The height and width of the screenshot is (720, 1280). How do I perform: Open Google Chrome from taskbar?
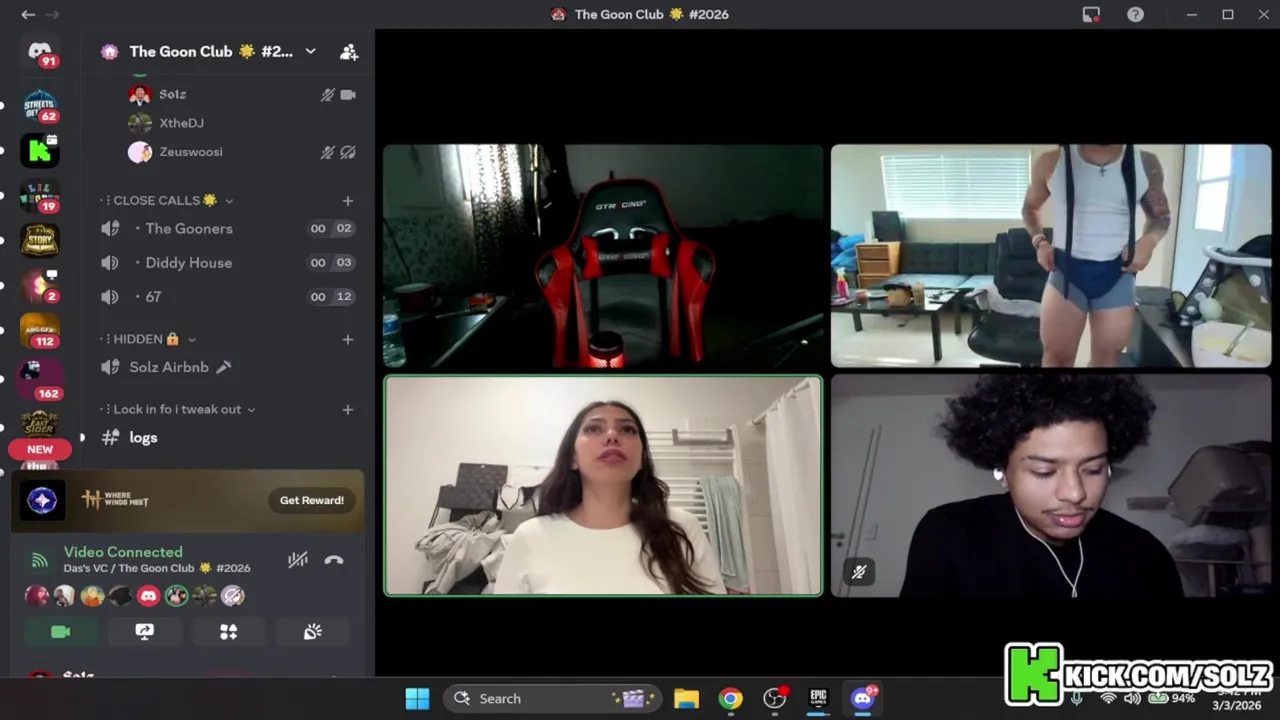click(731, 698)
